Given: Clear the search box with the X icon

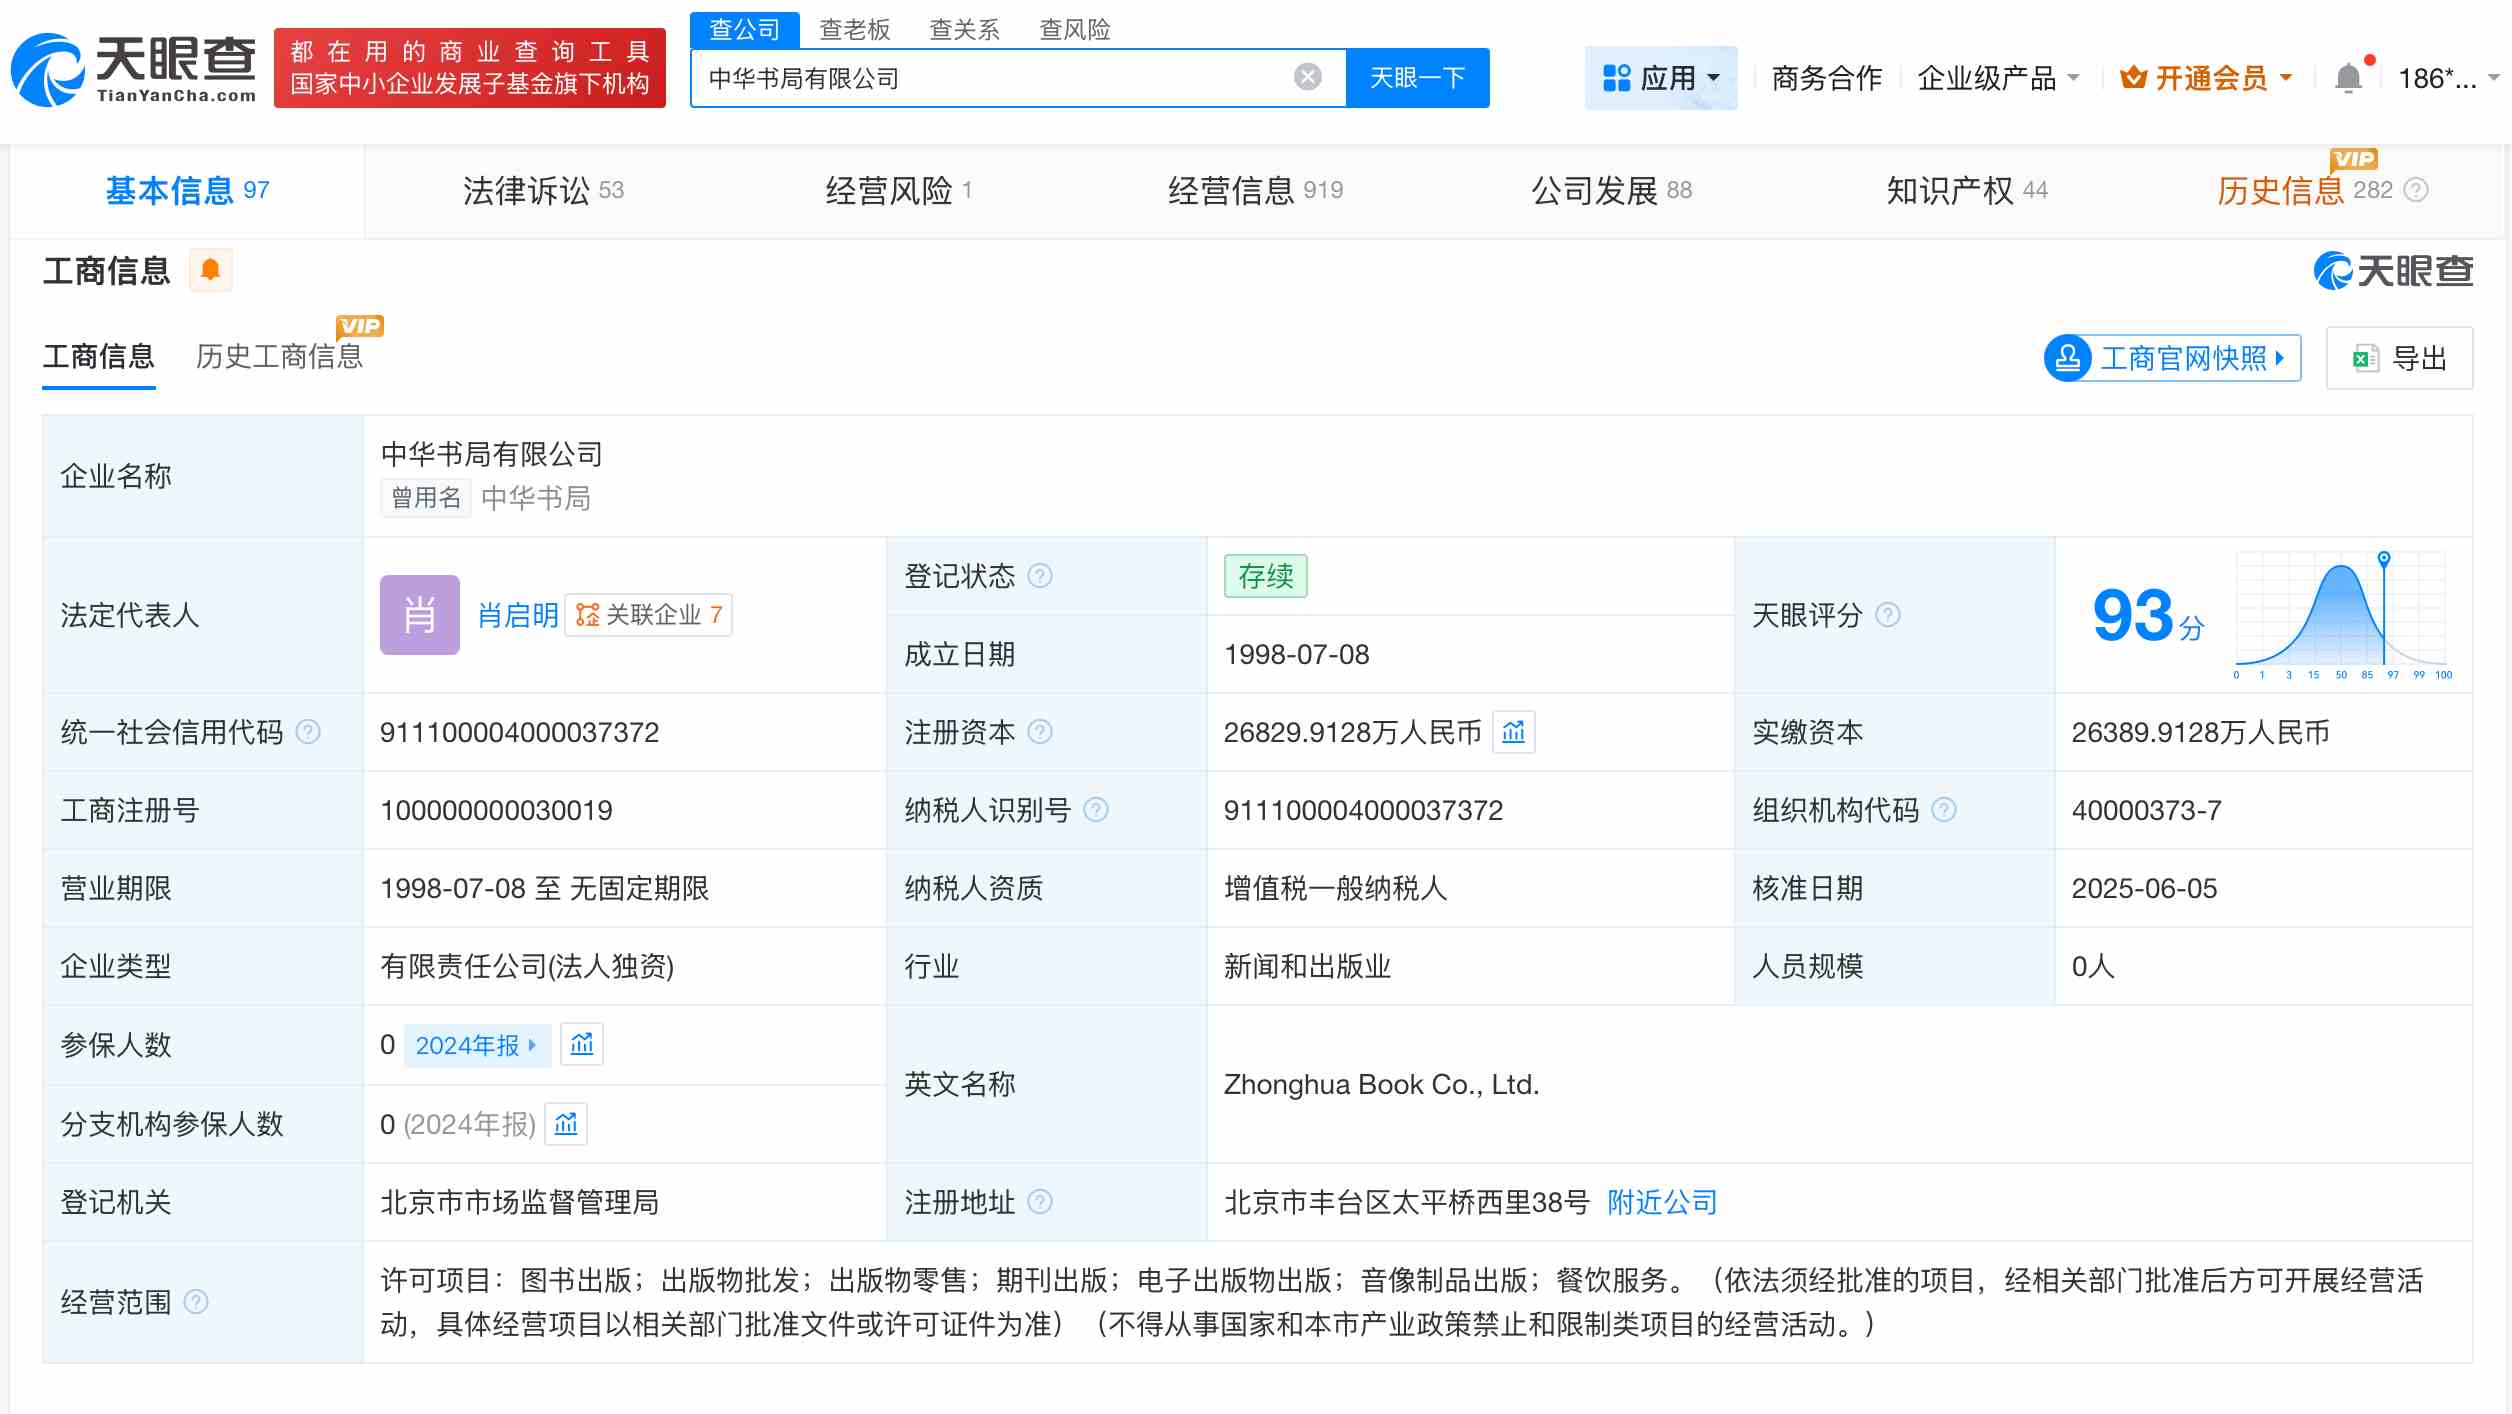Looking at the screenshot, I should pos(1305,76).
